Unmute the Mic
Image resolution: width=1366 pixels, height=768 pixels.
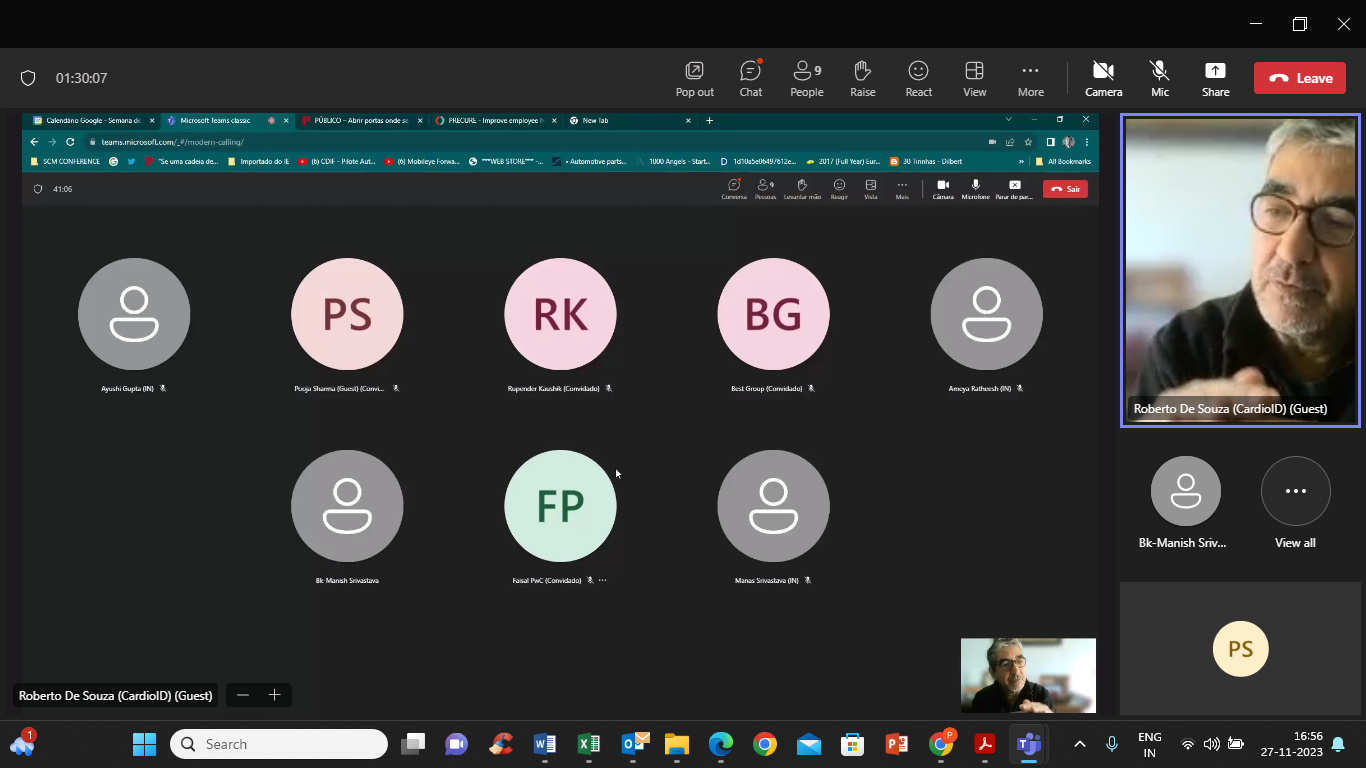[1159, 78]
